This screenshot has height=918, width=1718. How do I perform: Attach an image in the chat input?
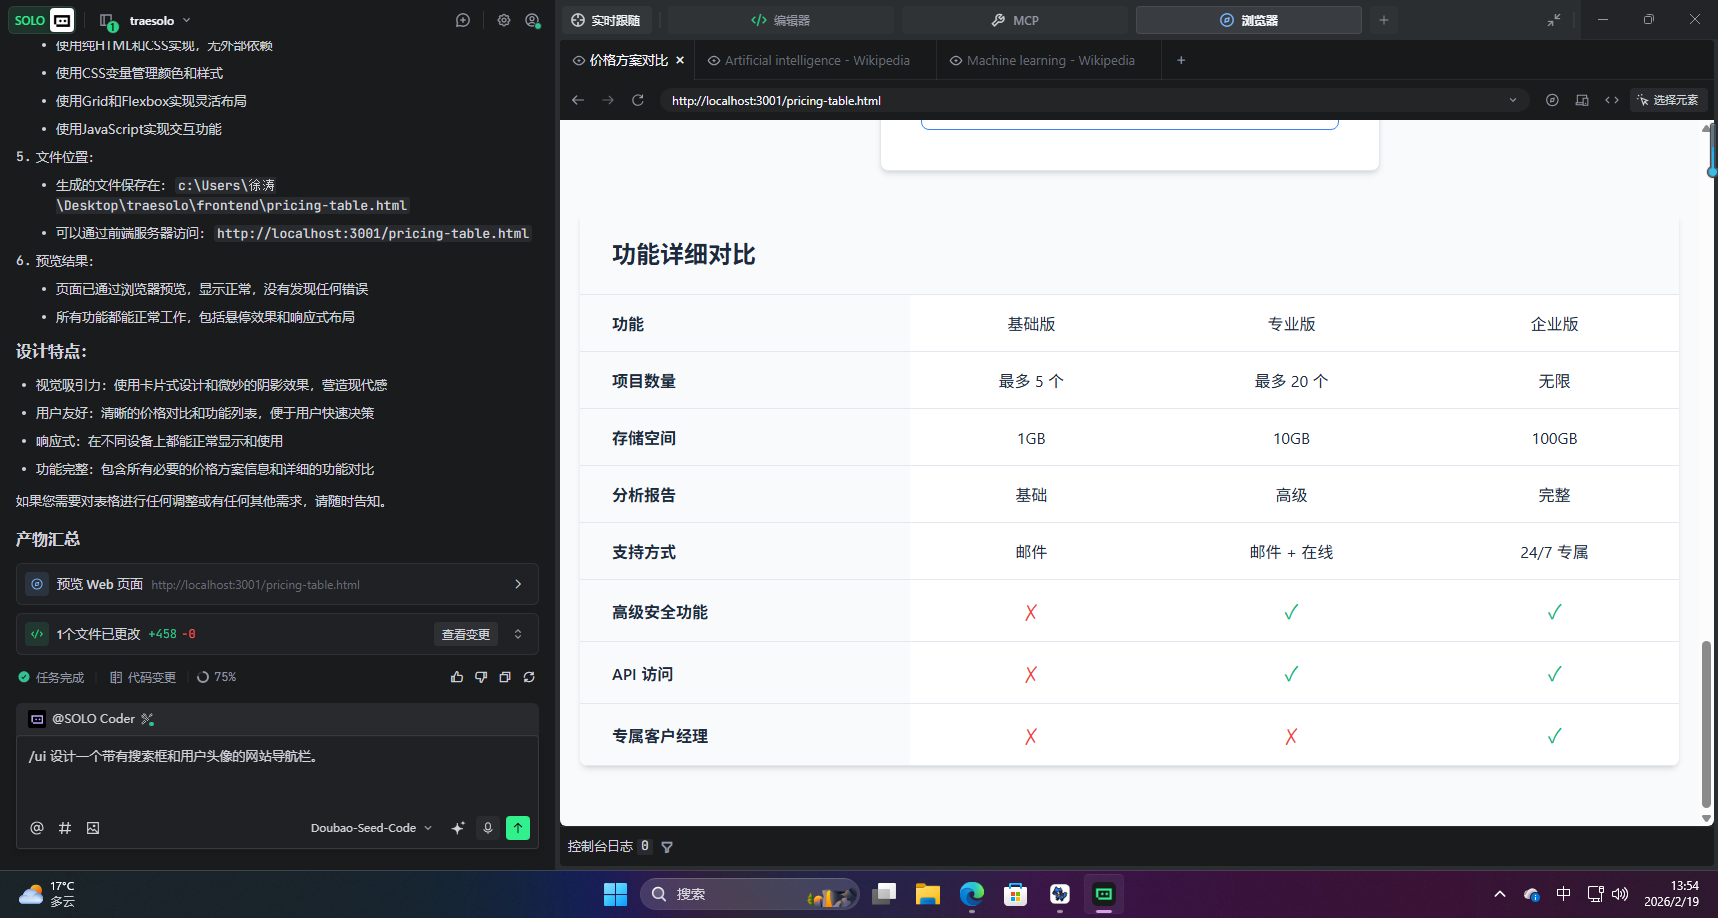93,828
